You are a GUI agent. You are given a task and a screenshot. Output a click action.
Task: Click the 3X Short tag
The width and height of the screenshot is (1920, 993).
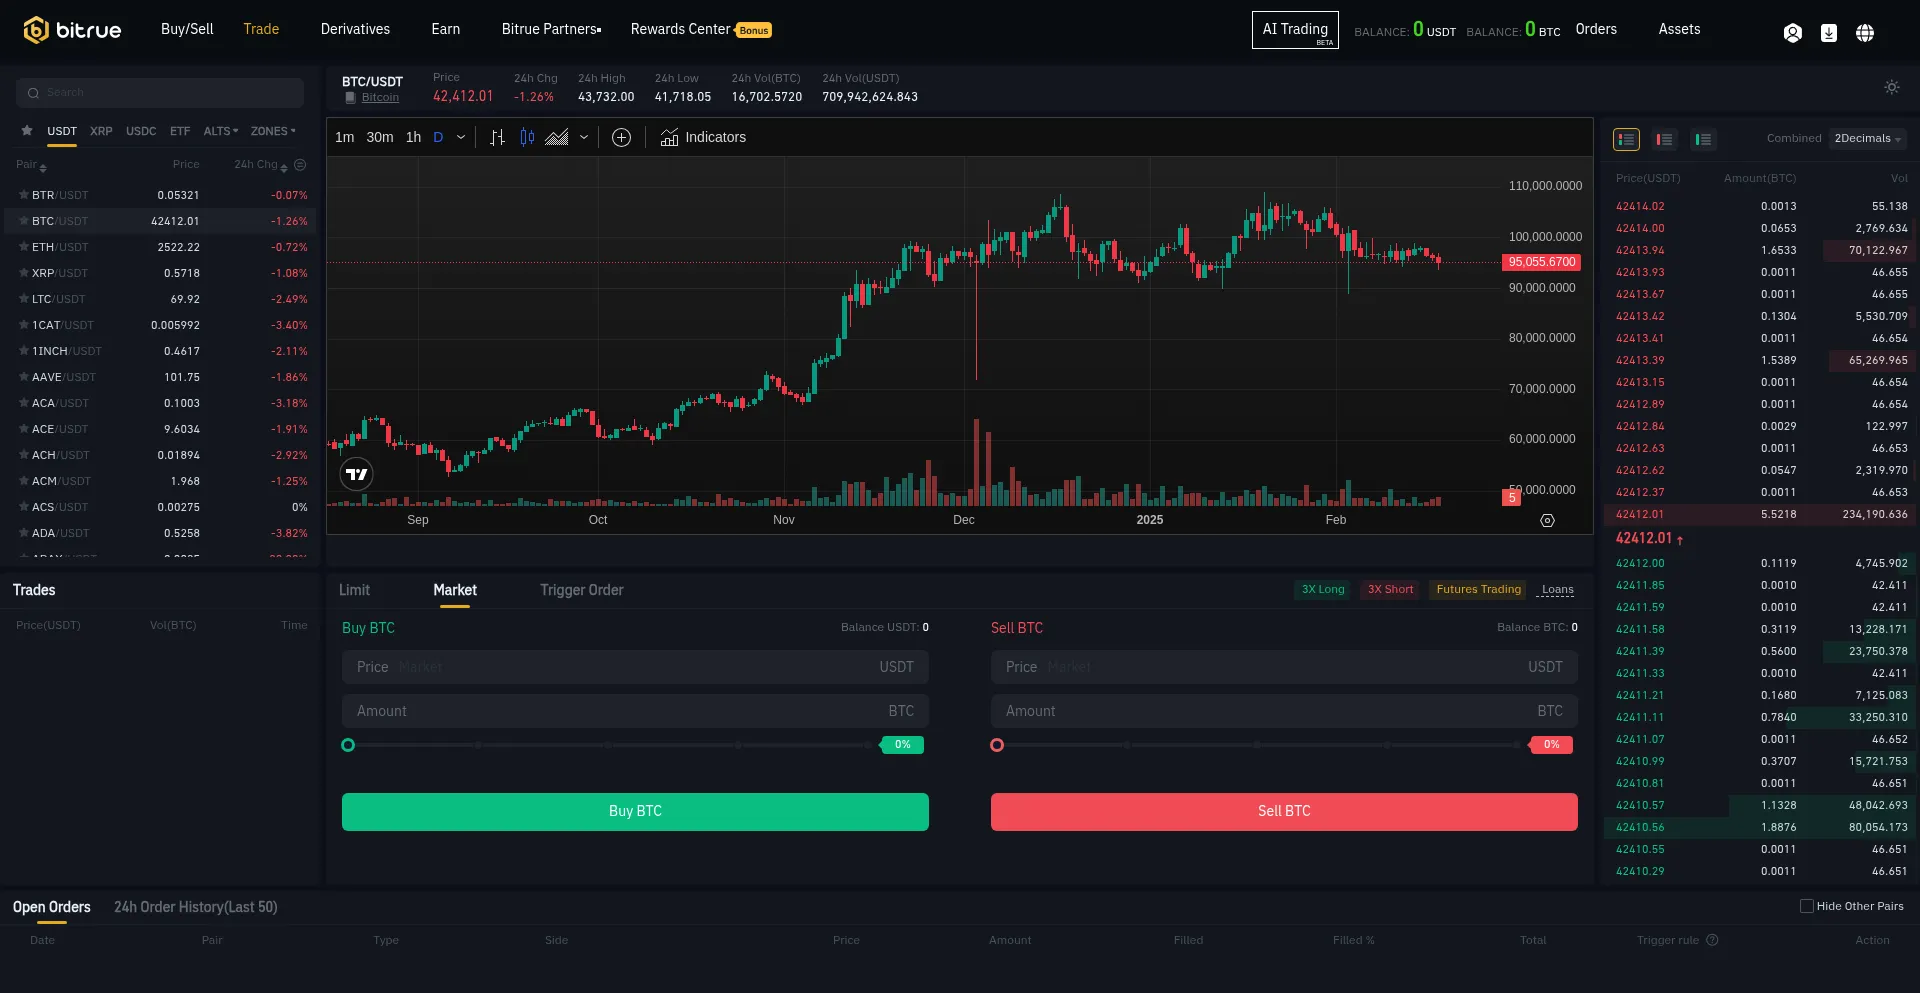tap(1390, 589)
